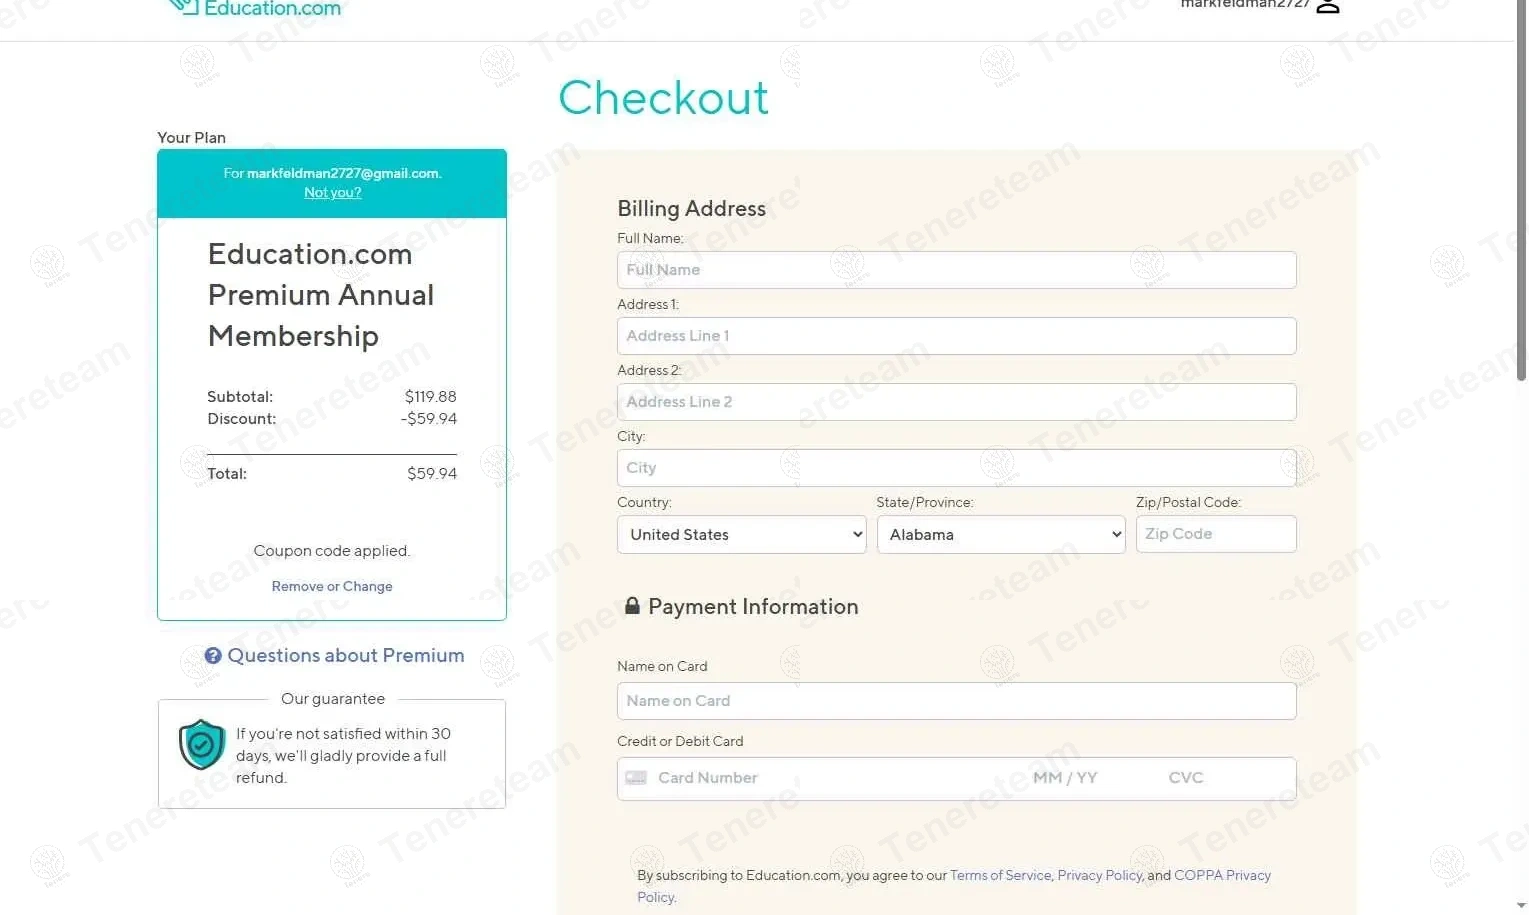Open the Terms of Service link

(1000, 876)
